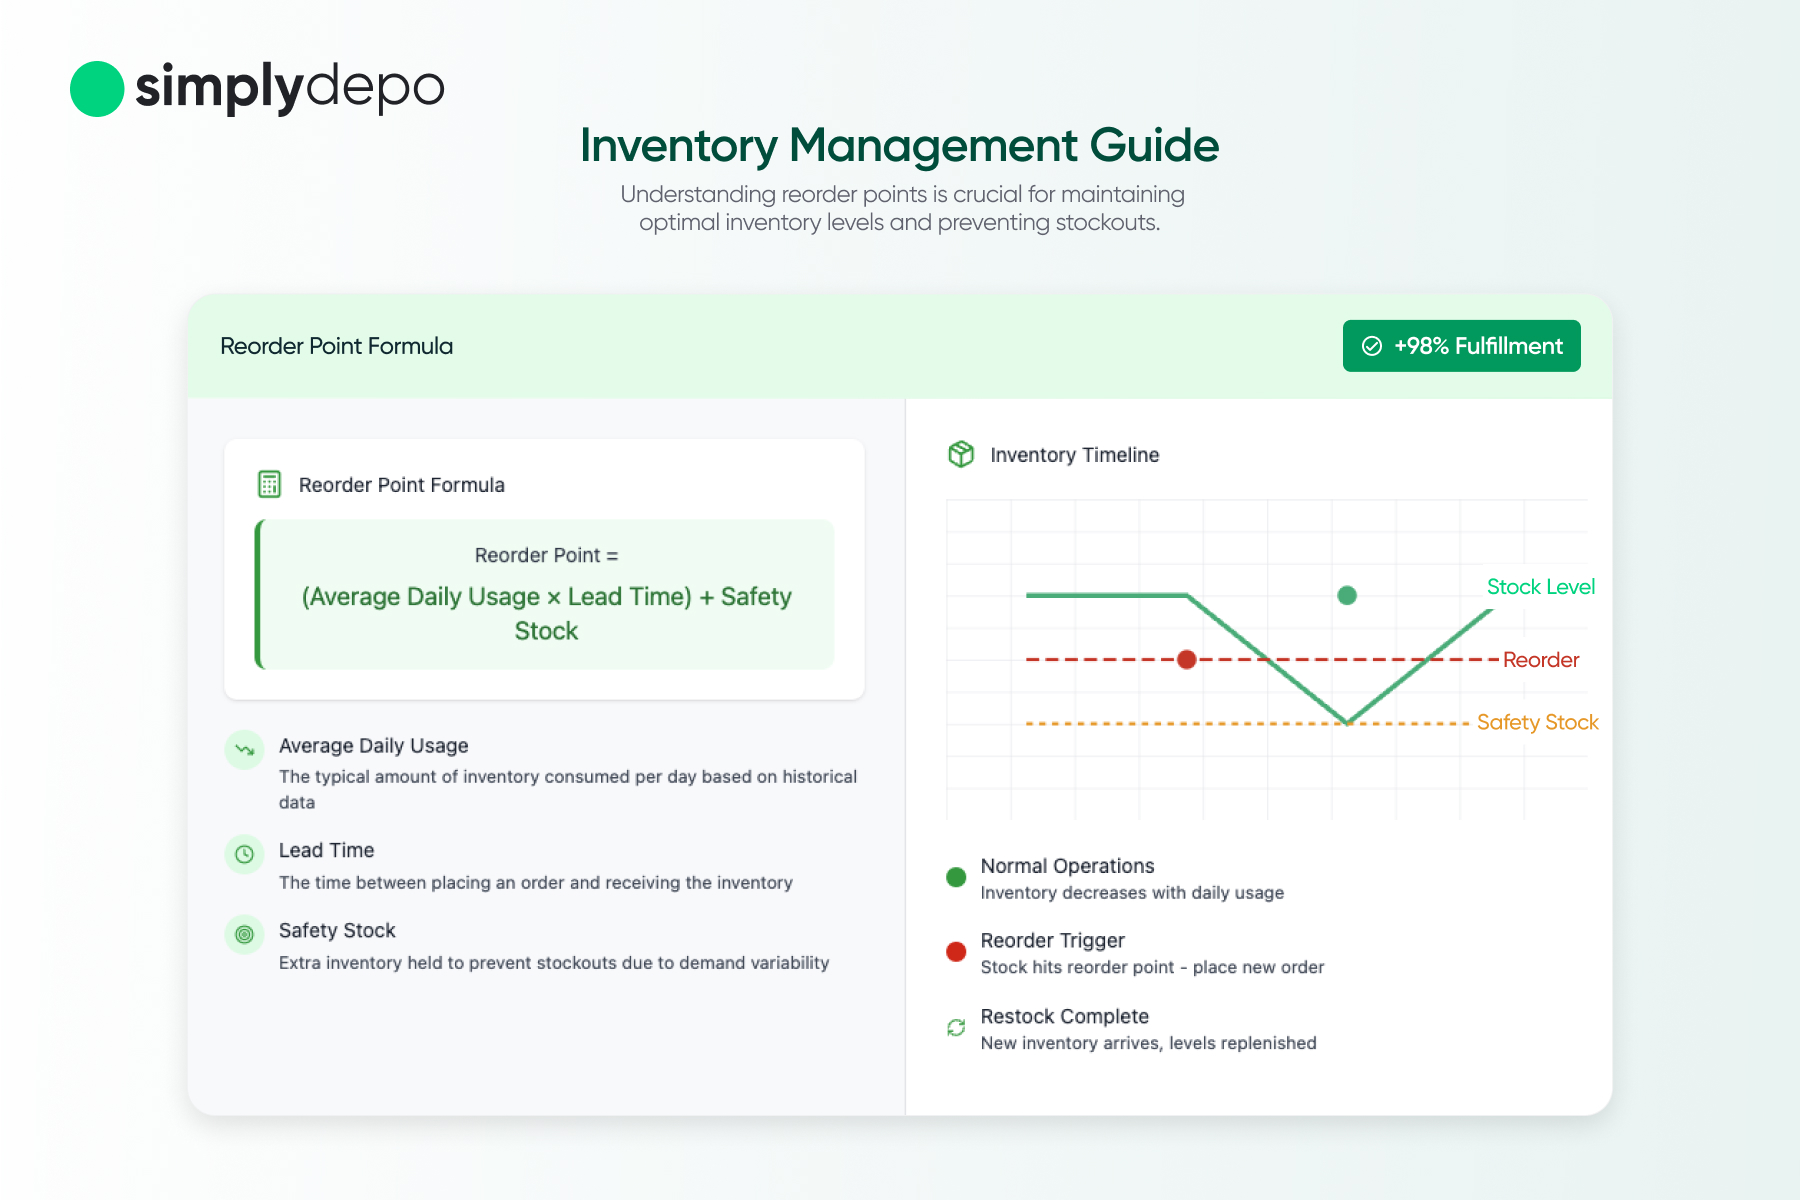The width and height of the screenshot is (1800, 1200).
Task: Click the Inventory Management Guide heading
Action: [899, 145]
